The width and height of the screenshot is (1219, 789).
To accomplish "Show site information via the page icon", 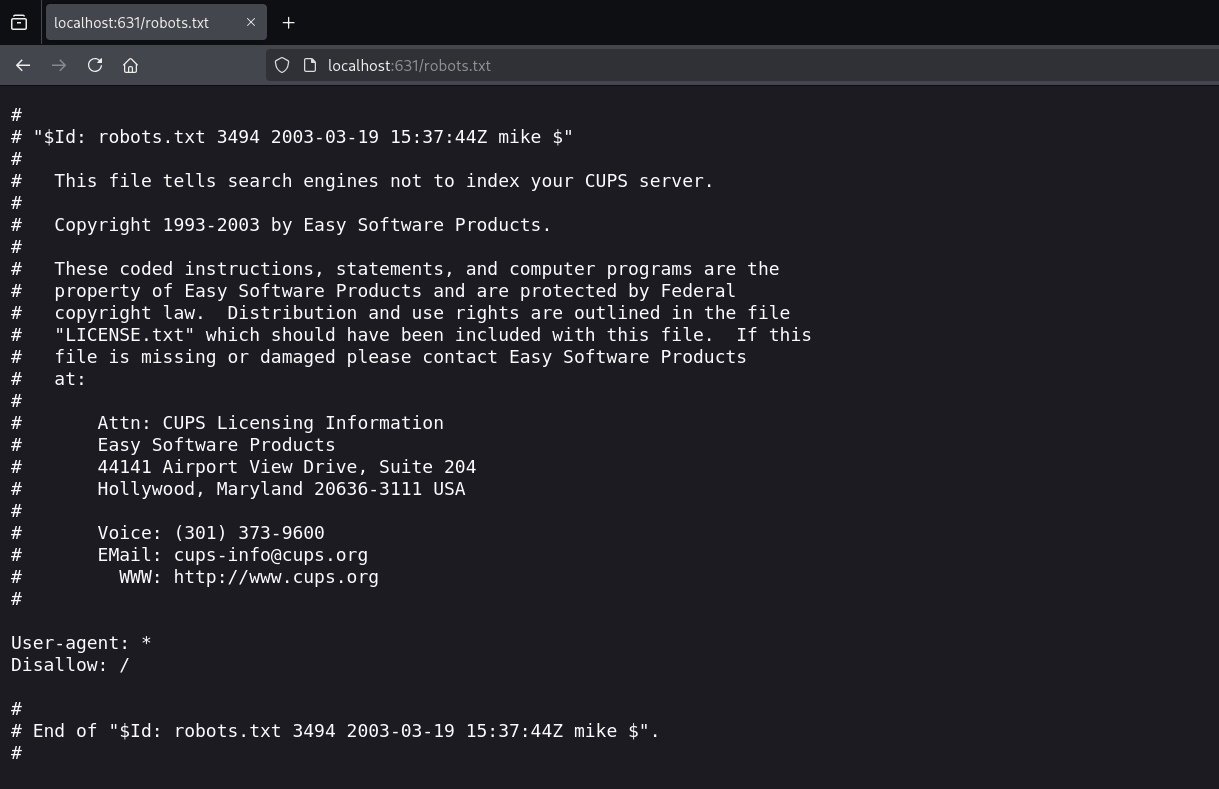I will tap(310, 65).
